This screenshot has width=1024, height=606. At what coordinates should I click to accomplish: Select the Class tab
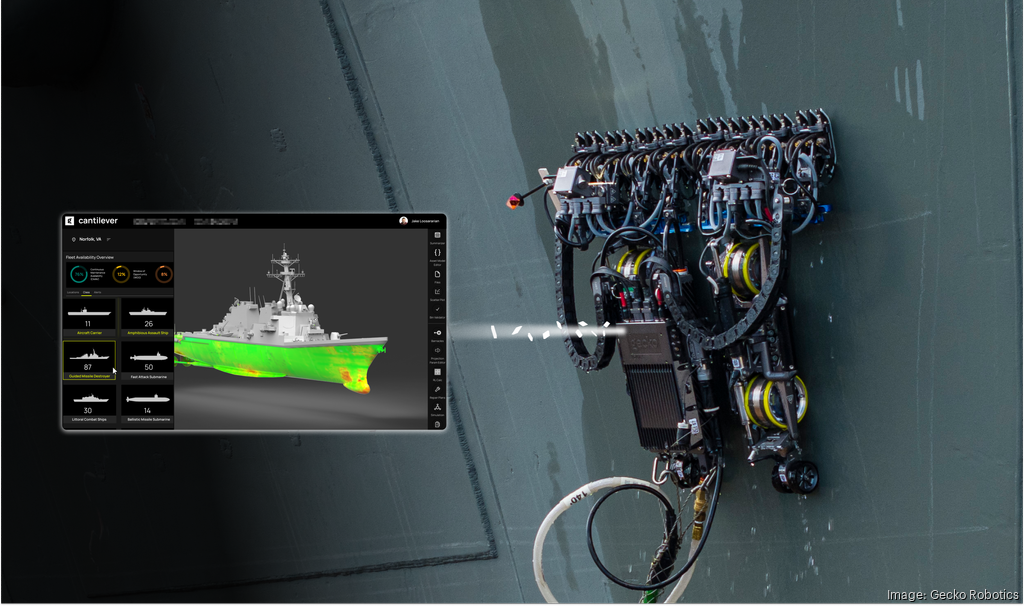click(86, 292)
